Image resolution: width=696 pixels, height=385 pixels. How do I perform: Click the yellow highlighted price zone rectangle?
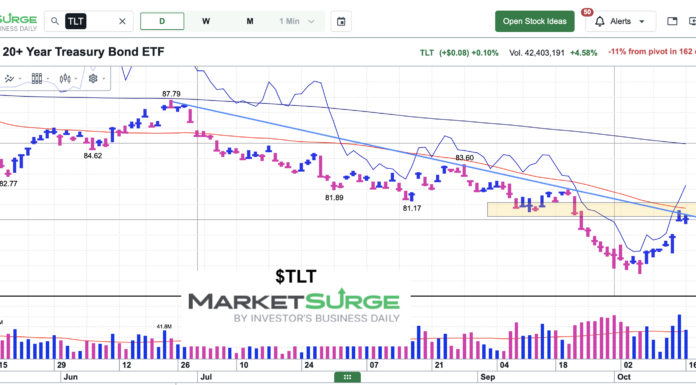pos(591,210)
